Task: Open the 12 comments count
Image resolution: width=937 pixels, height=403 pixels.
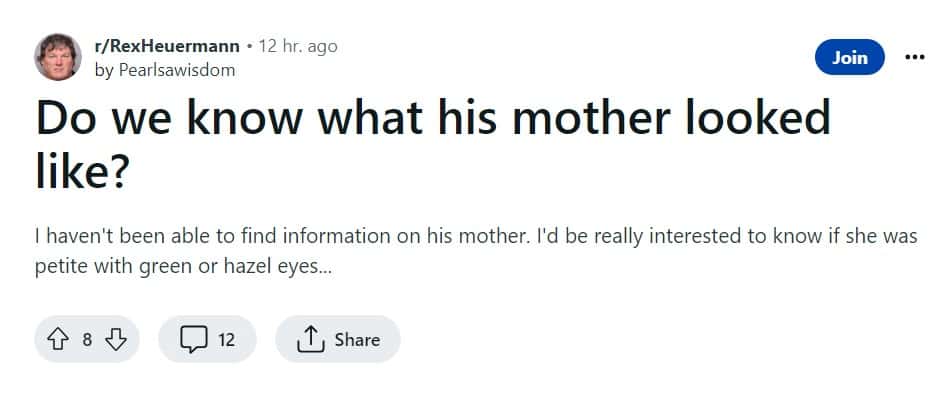Action: click(x=226, y=340)
